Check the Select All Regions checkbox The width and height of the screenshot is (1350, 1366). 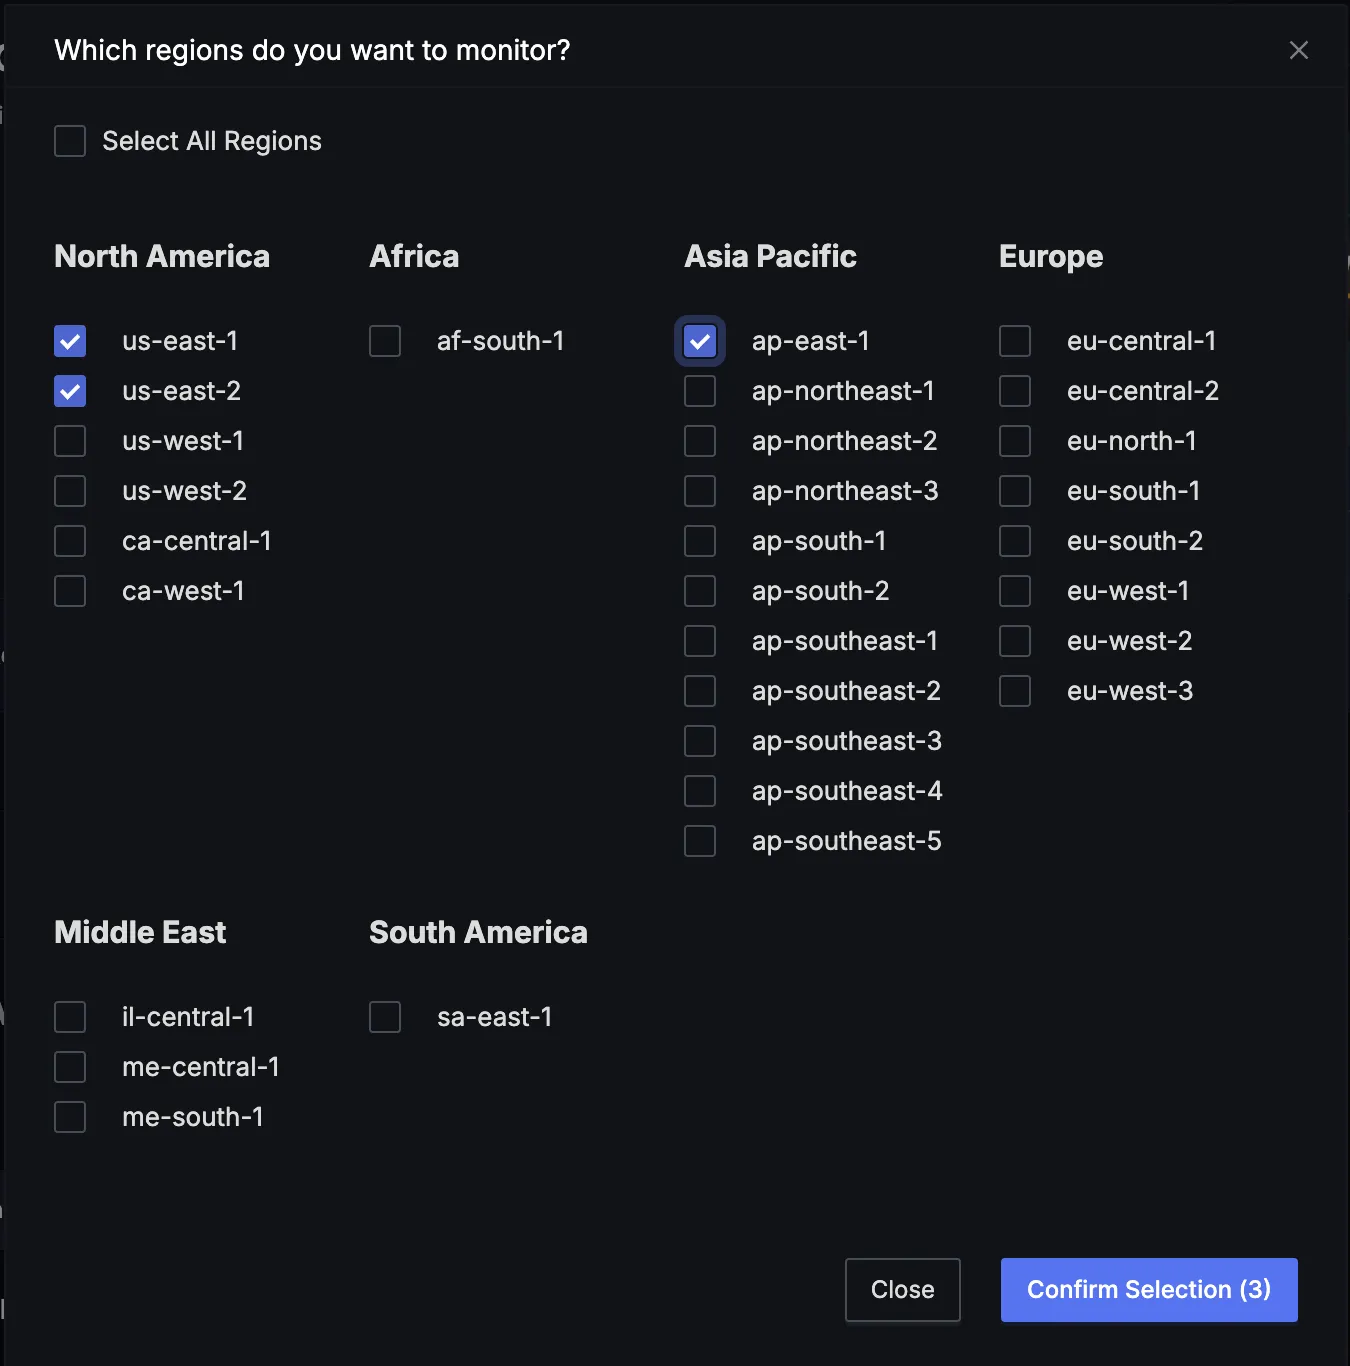(70, 141)
